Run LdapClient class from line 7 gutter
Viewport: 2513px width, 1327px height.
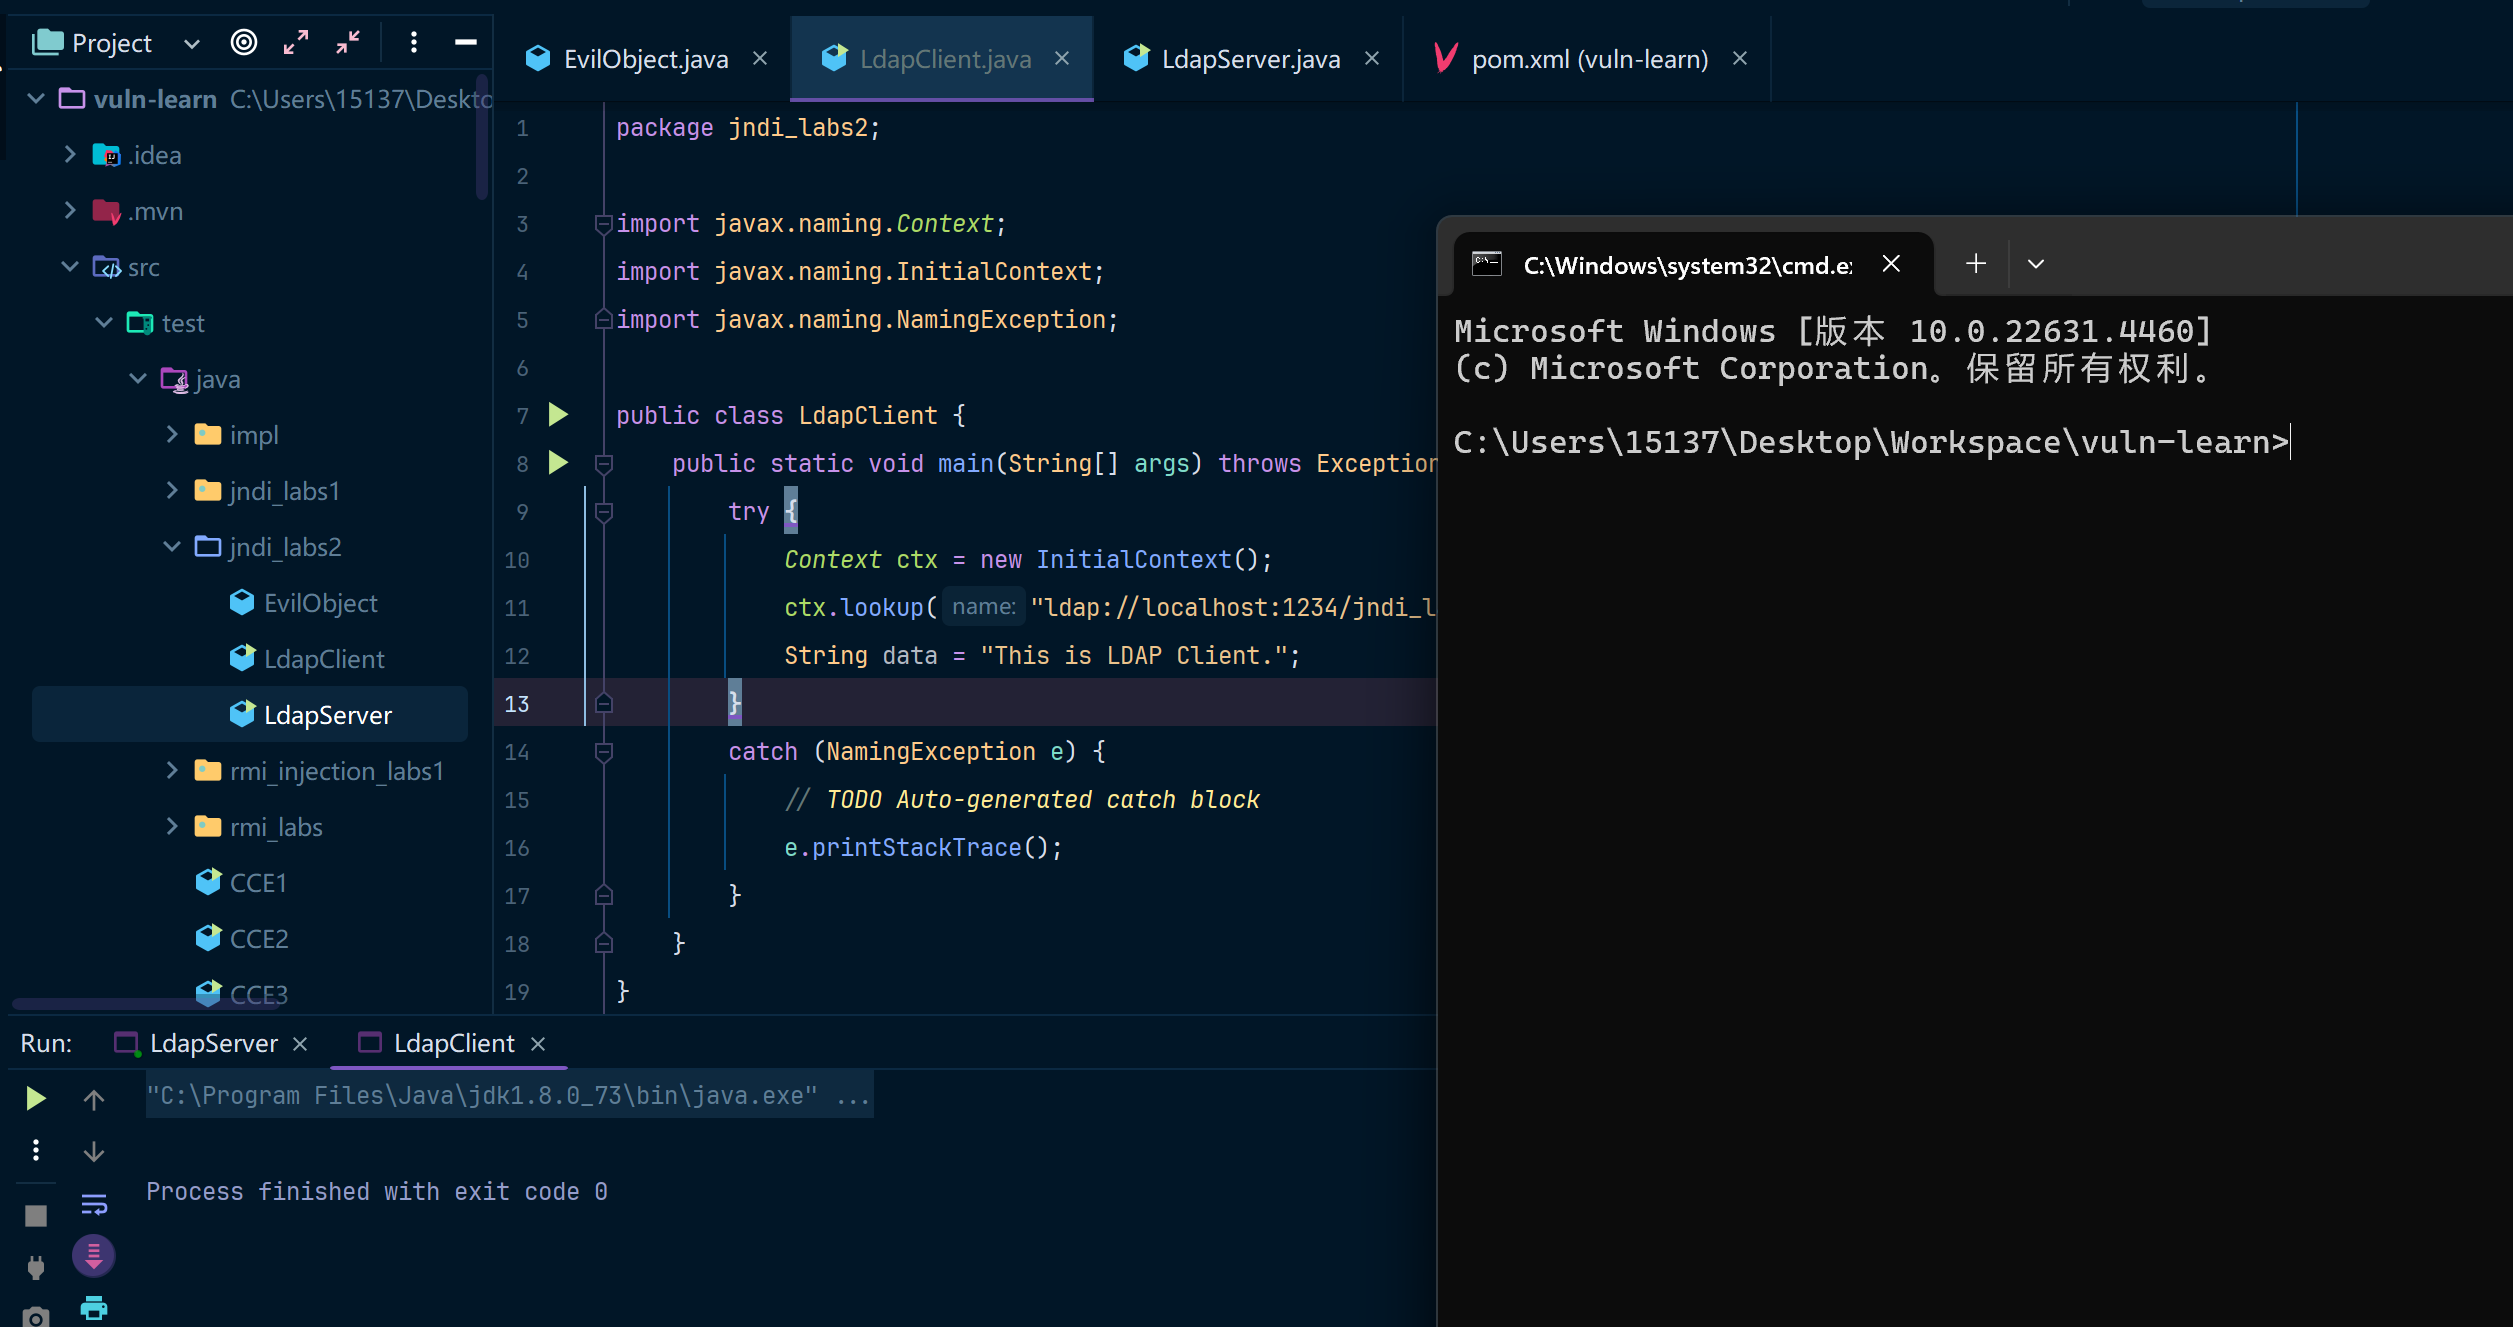pyautogui.click(x=558, y=414)
